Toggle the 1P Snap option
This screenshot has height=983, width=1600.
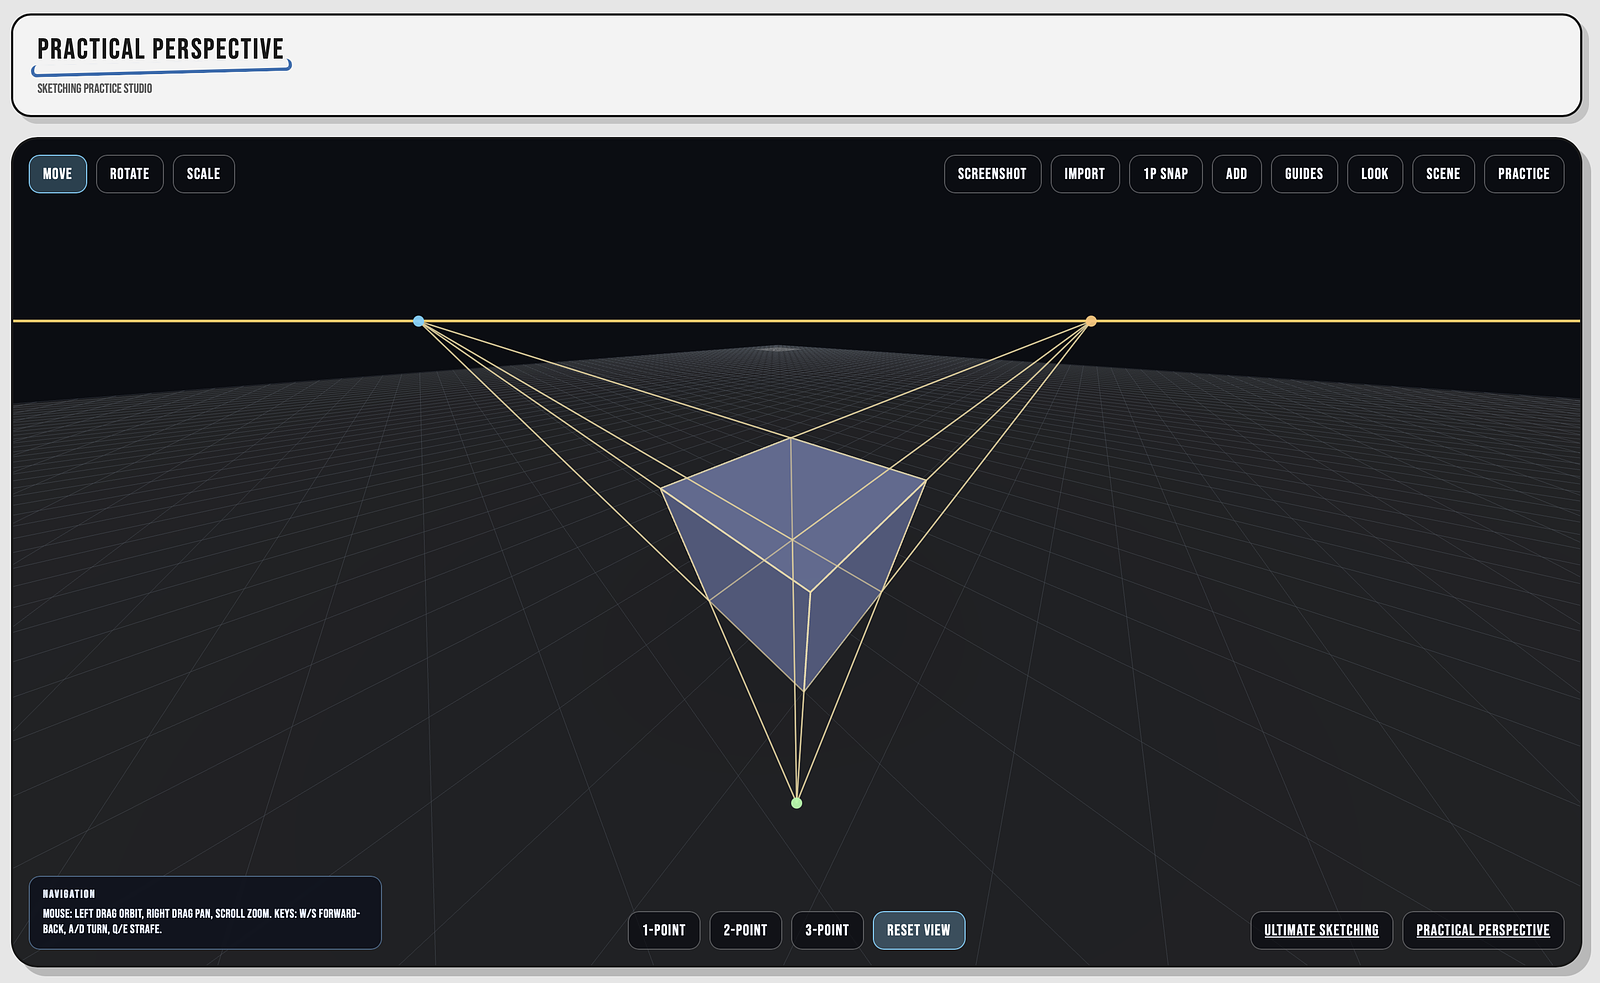pos(1166,174)
